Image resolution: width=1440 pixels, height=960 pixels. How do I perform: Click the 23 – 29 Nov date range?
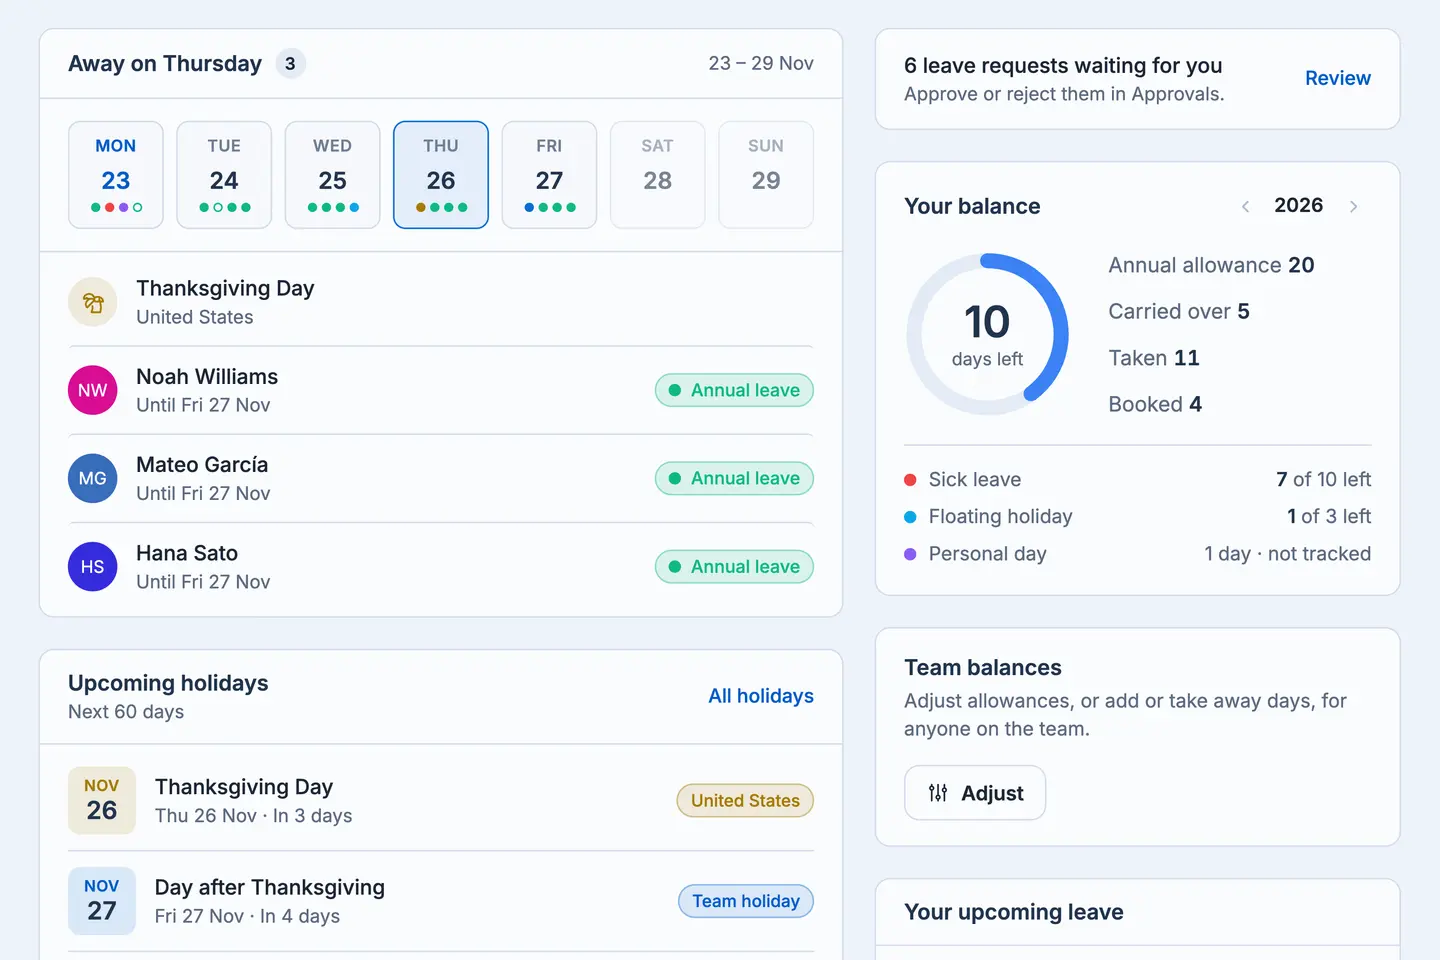761,63
